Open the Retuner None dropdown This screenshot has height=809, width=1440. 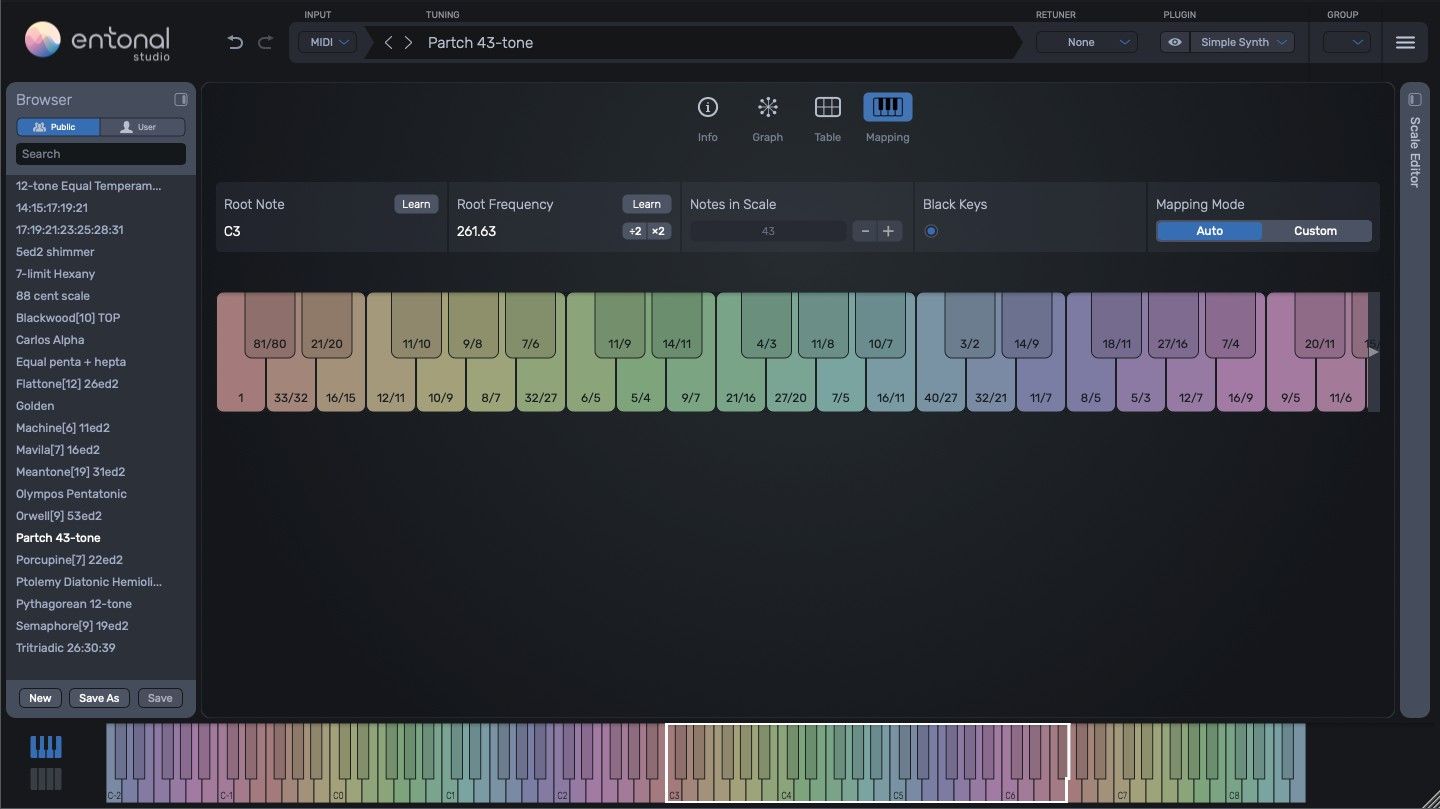pyautogui.click(x=1086, y=42)
